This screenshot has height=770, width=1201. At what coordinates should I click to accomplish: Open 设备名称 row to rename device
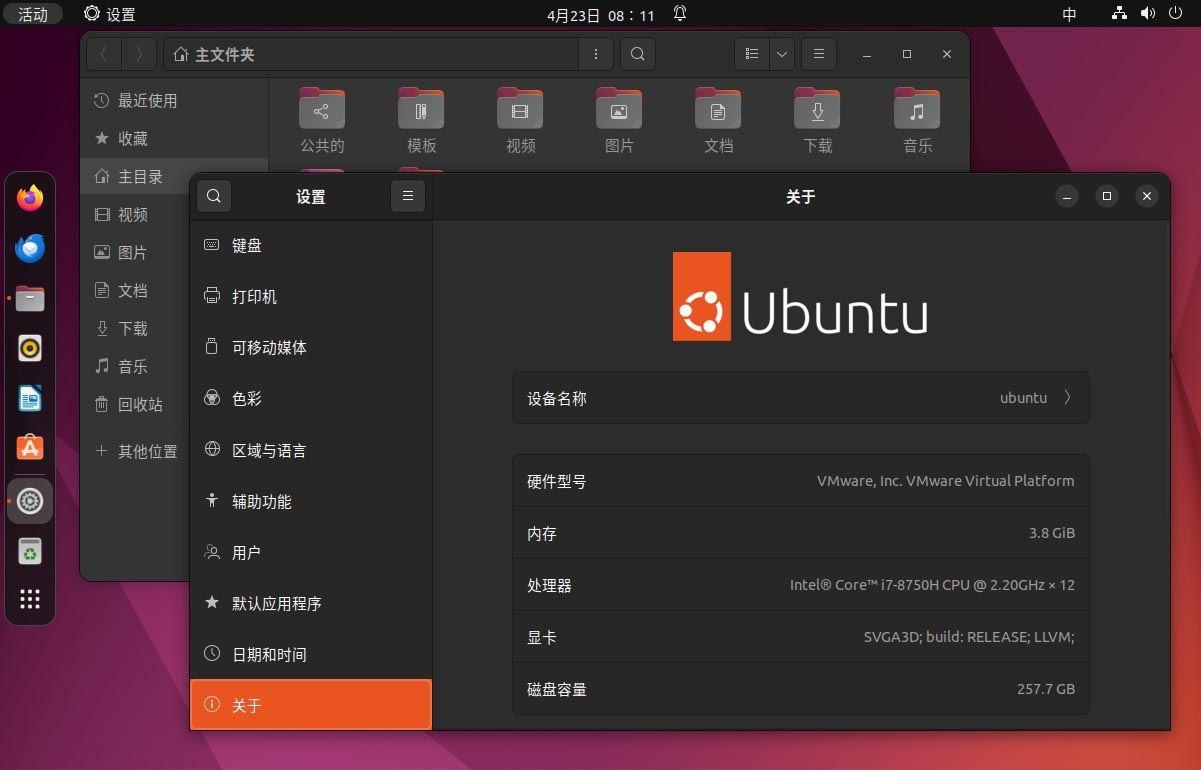coord(800,398)
